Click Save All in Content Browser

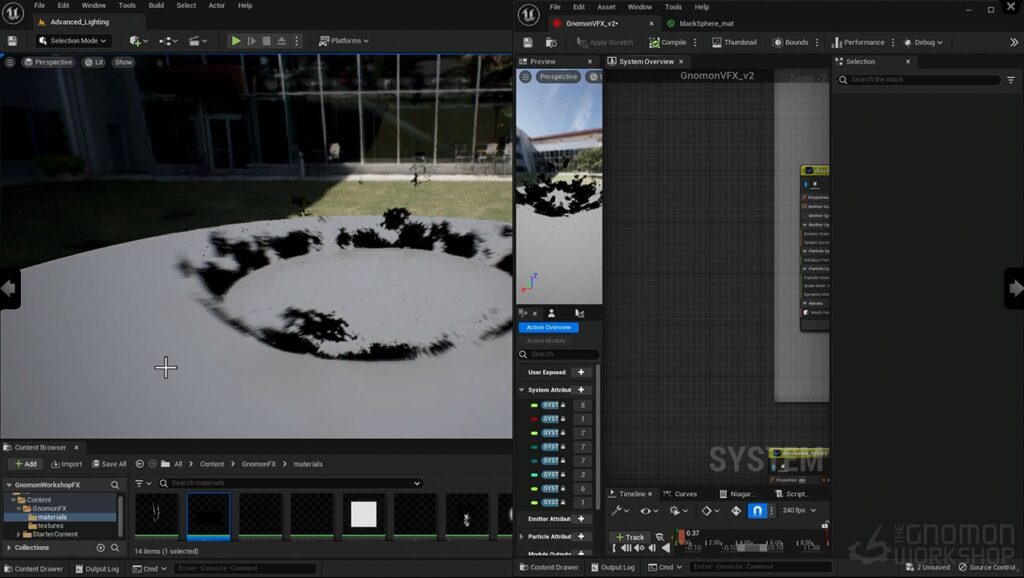(x=109, y=464)
